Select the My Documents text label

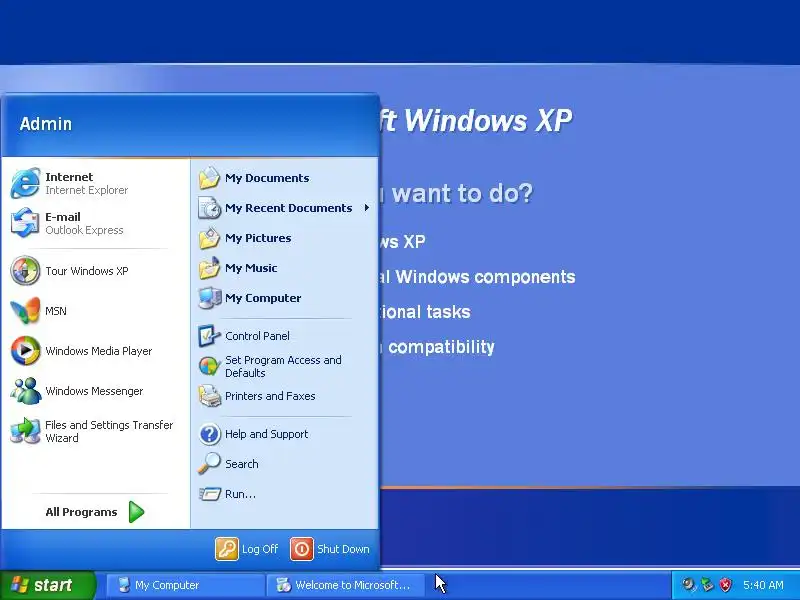(267, 178)
